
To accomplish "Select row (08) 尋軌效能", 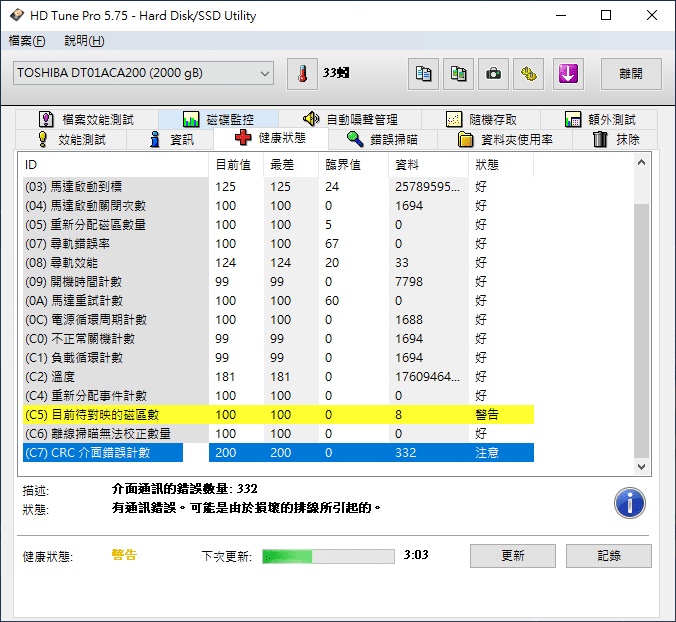I will tap(279, 263).
